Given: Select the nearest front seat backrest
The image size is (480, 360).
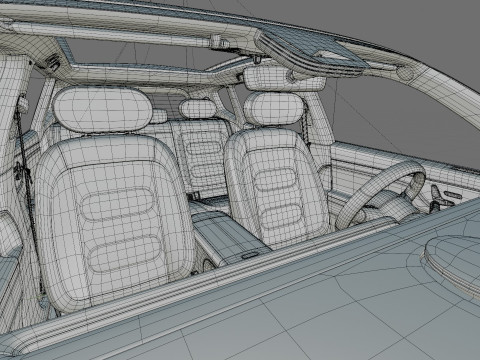Looking at the screenshot, I should (x=115, y=223).
